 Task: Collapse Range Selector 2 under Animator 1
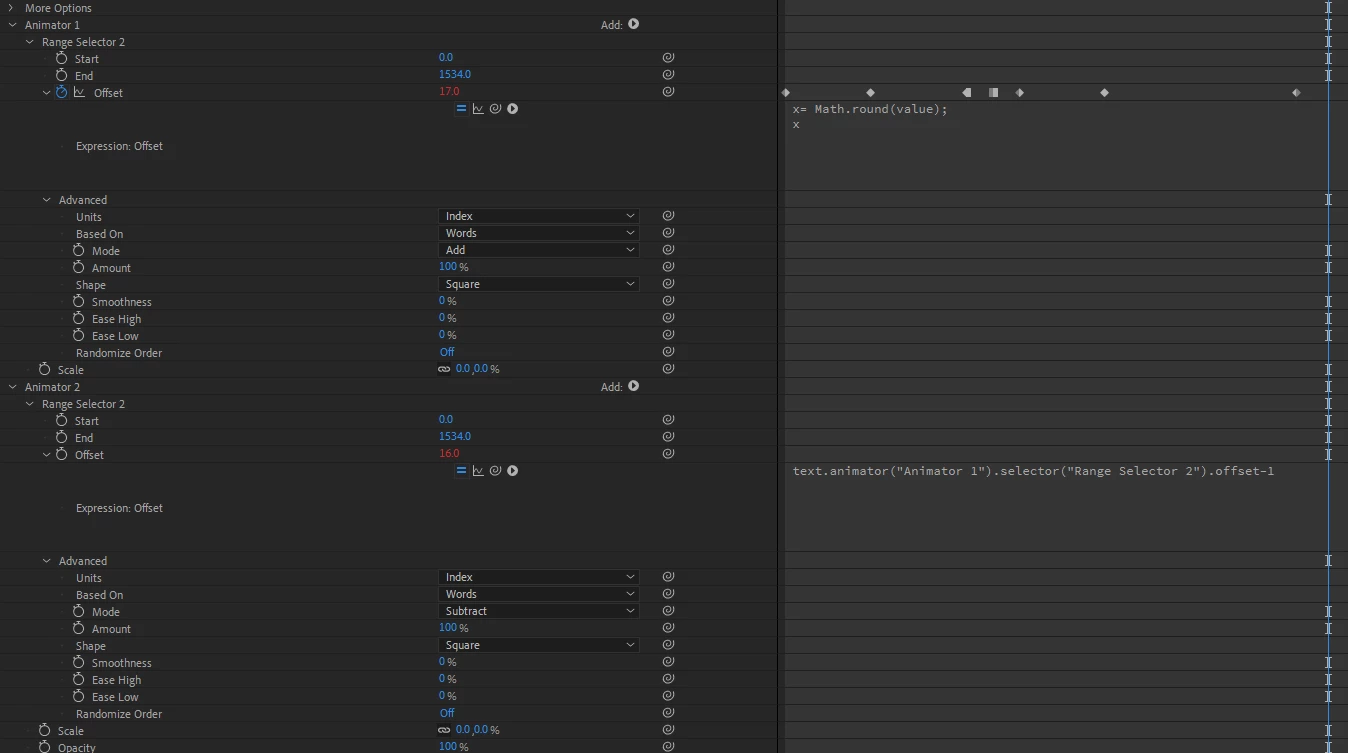[29, 41]
